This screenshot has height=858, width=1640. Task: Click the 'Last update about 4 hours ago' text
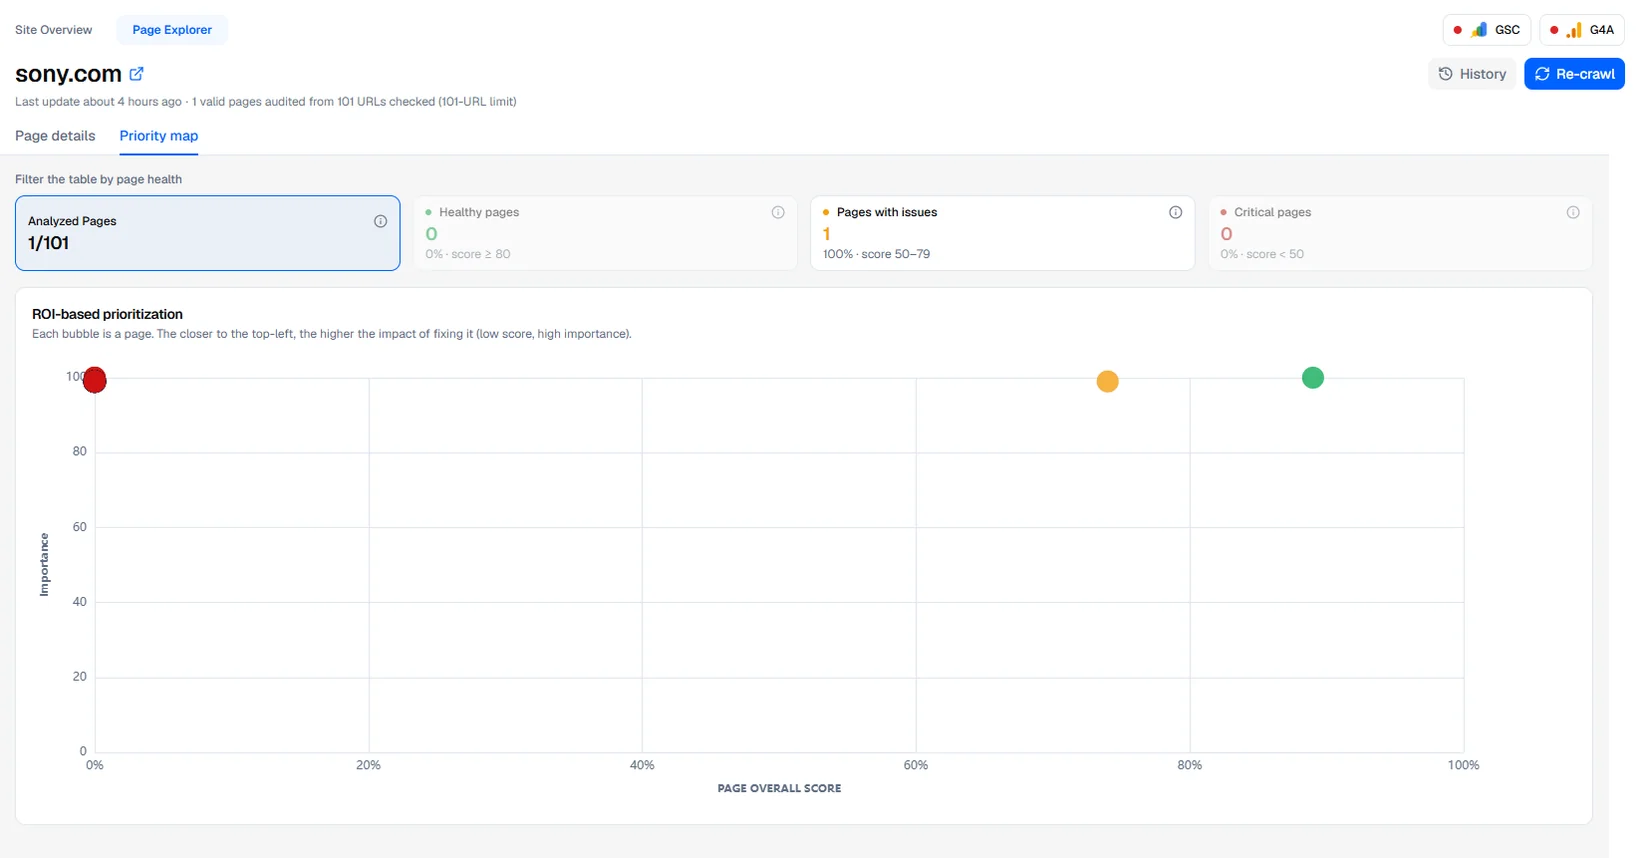98,102
